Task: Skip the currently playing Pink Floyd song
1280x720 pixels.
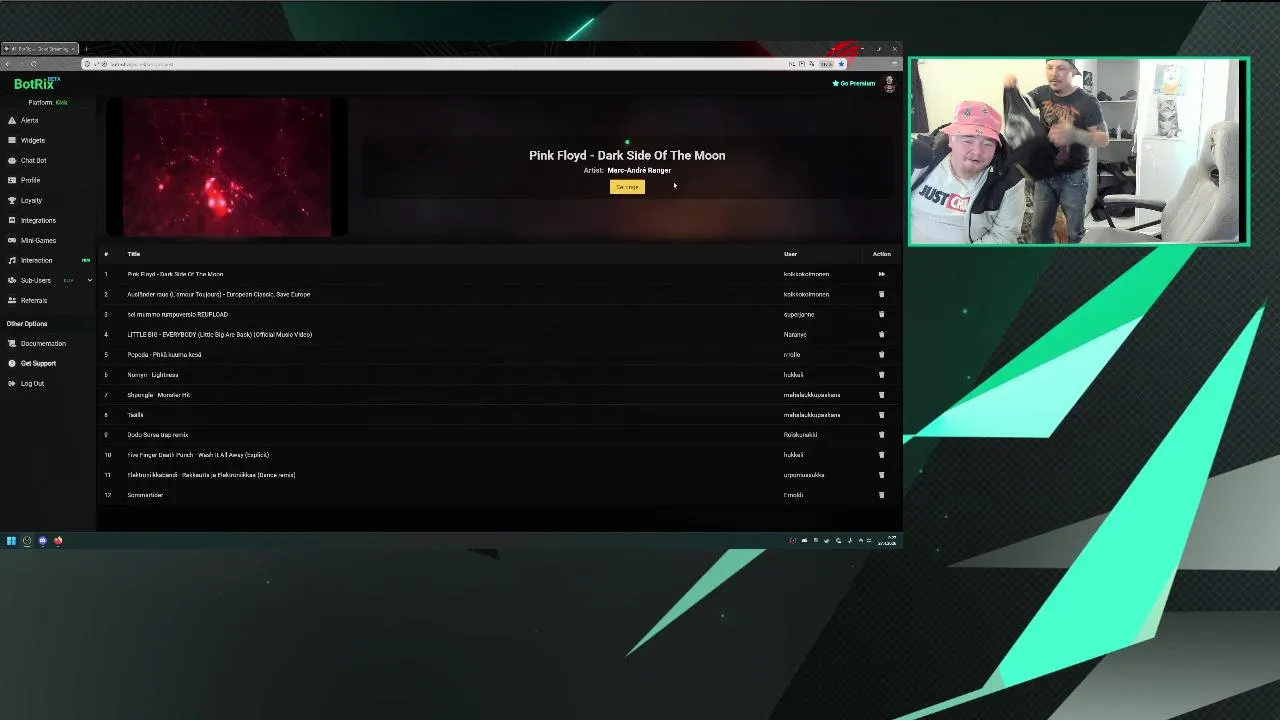Action: pyautogui.click(x=881, y=274)
